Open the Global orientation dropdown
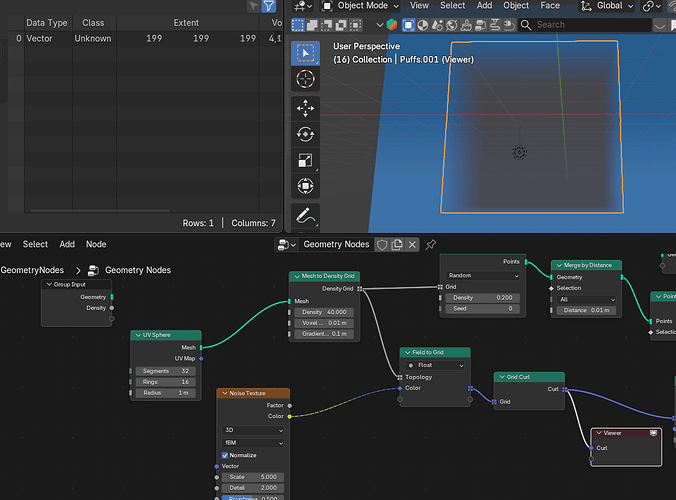Viewport: 676px width, 500px height. click(x=607, y=6)
